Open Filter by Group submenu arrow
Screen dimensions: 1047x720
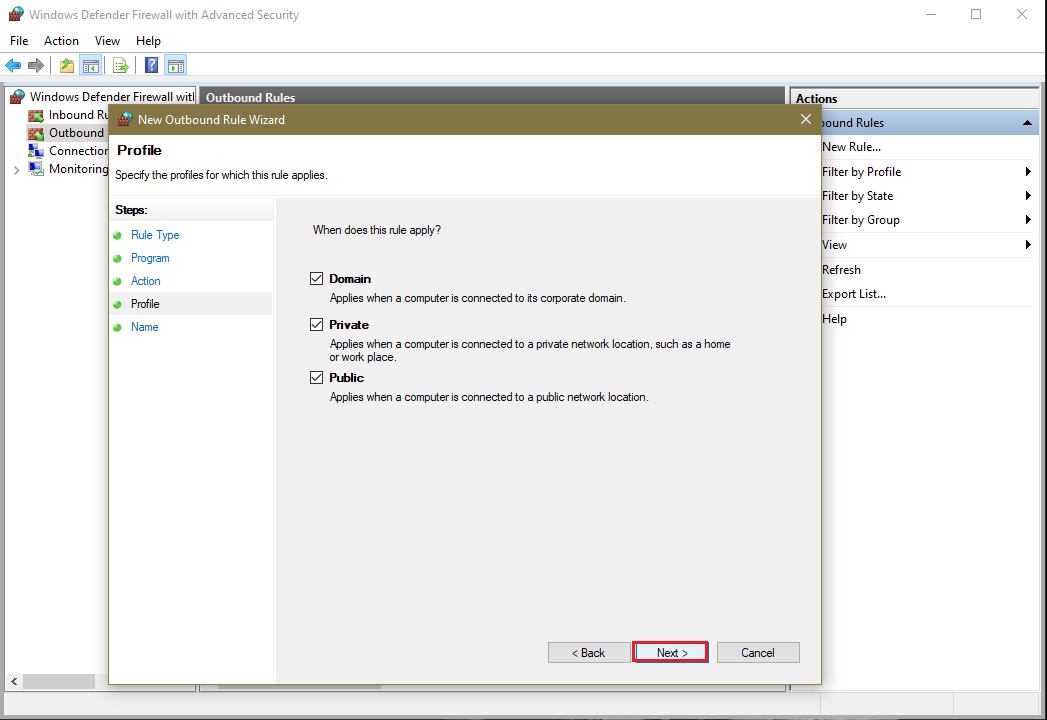tap(1028, 220)
